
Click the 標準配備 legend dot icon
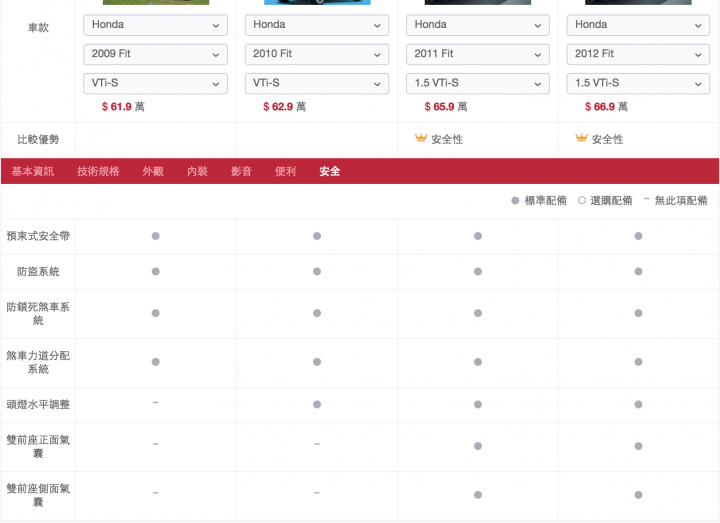(515, 201)
